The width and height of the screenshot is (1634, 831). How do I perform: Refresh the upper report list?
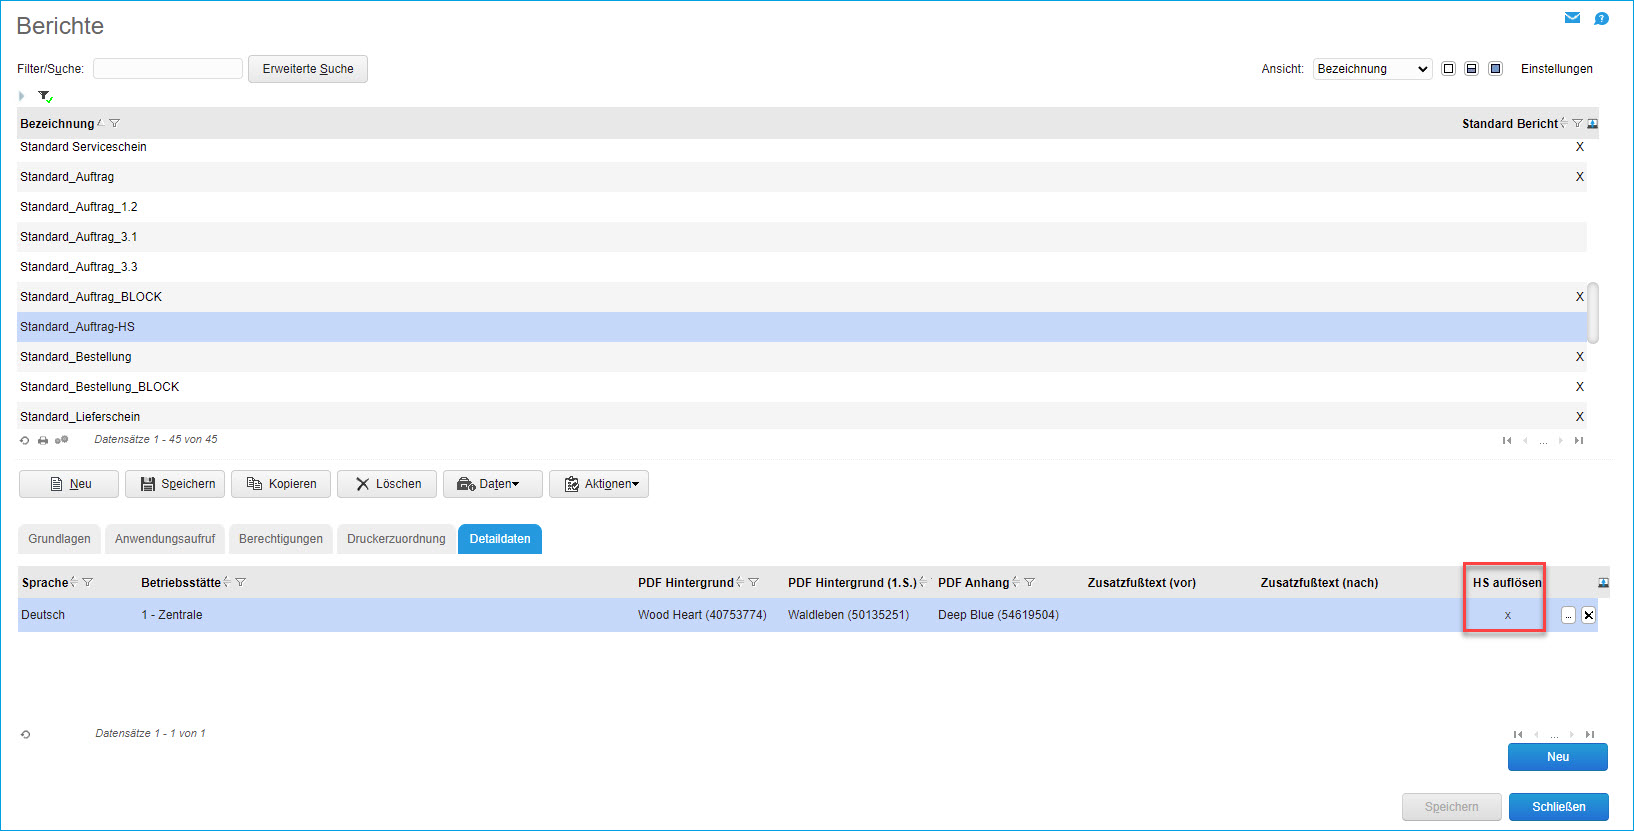pos(25,440)
